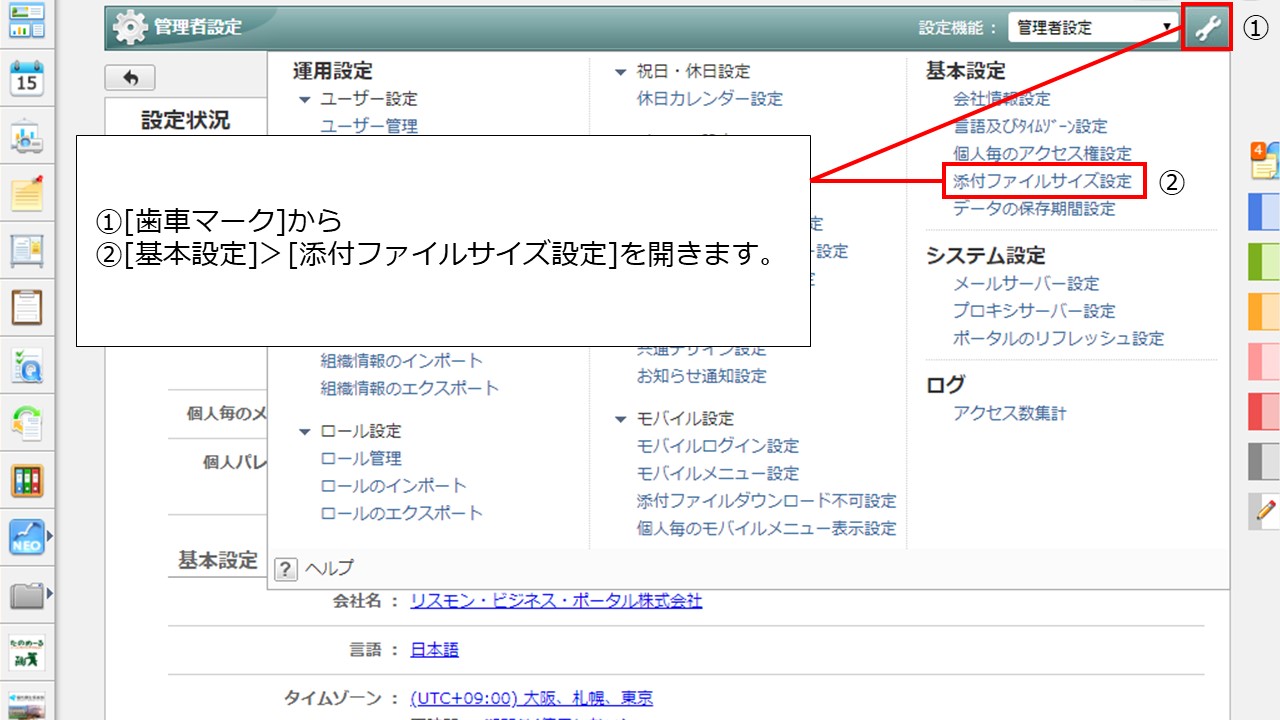Select the green color swatch

tap(1264, 262)
